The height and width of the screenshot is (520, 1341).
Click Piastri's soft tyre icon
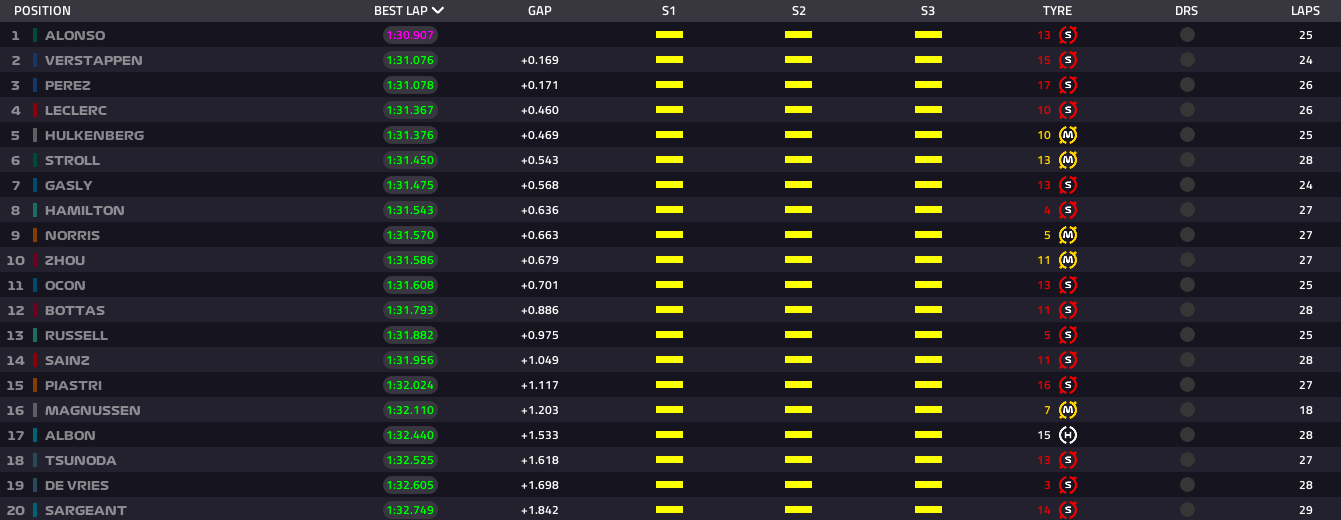coord(1068,385)
